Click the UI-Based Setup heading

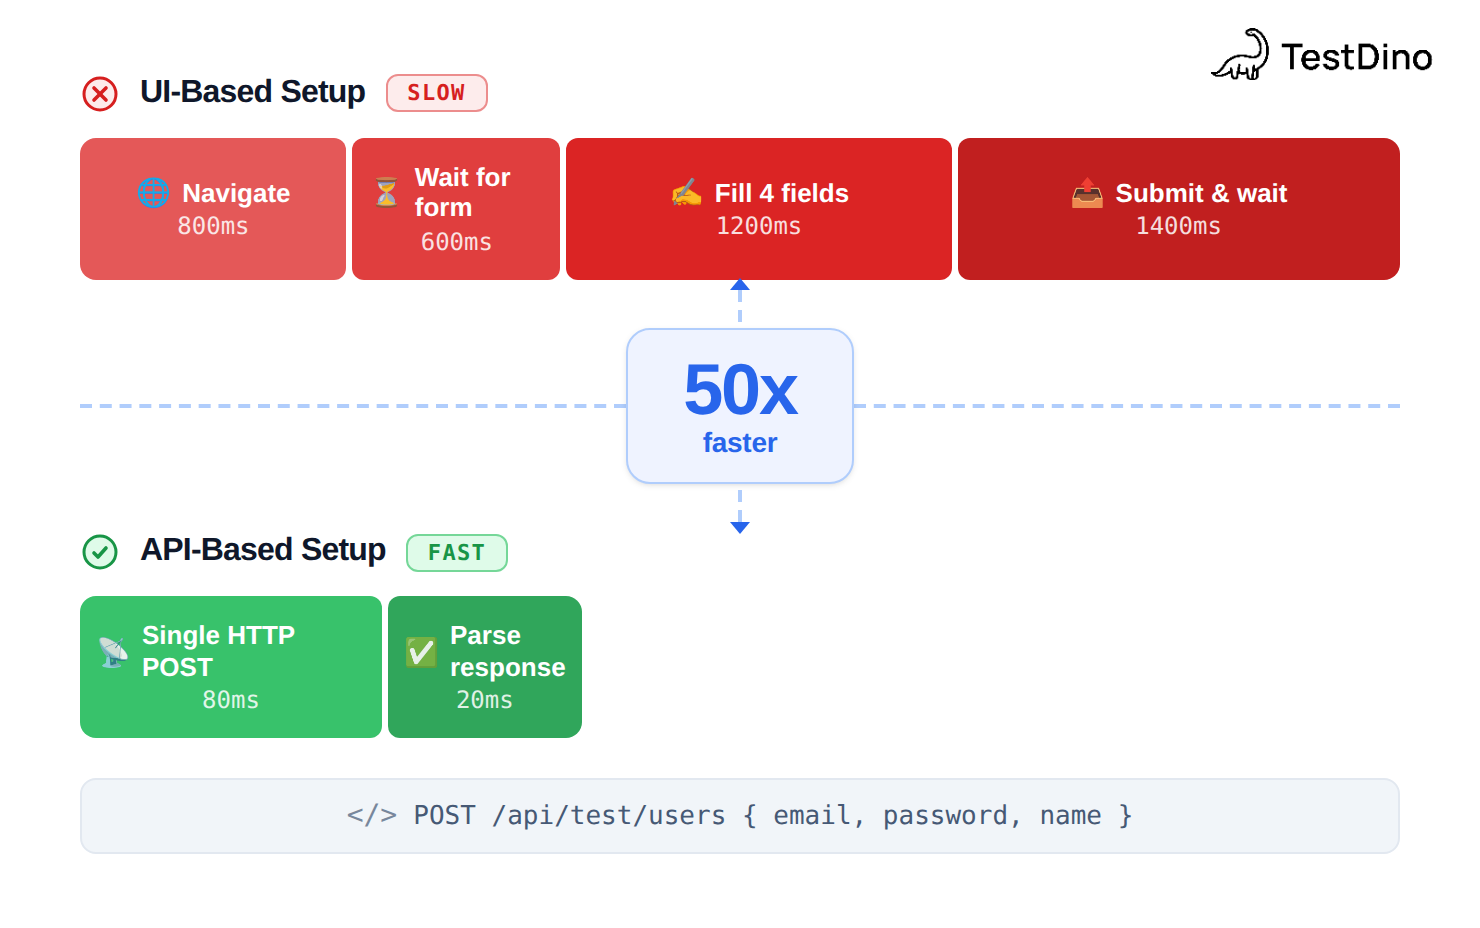(252, 92)
